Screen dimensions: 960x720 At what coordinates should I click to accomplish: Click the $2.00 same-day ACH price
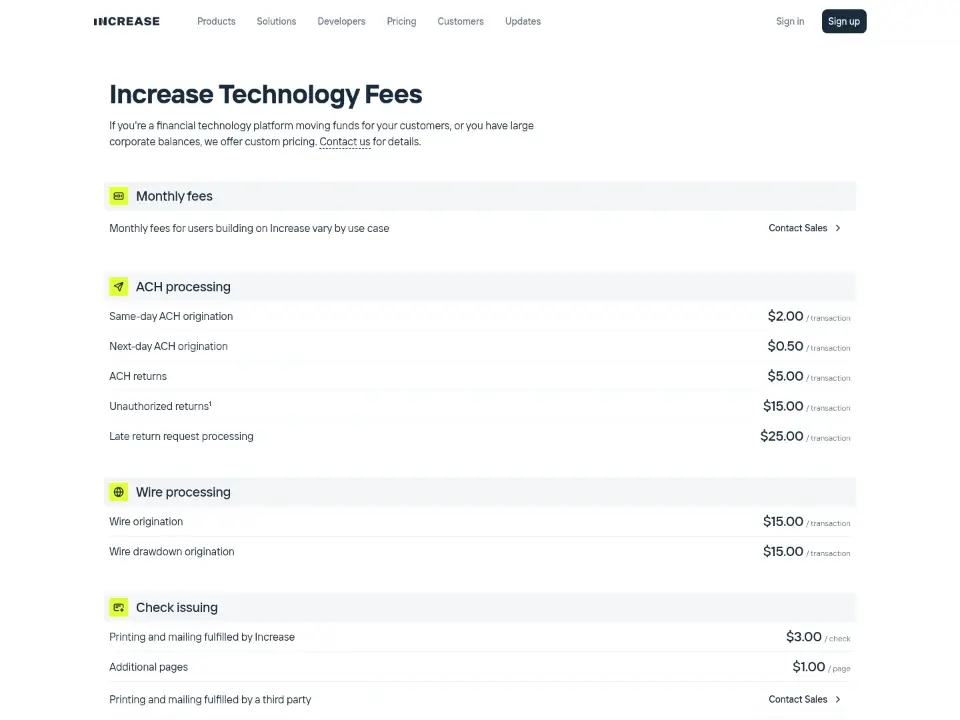coord(786,316)
